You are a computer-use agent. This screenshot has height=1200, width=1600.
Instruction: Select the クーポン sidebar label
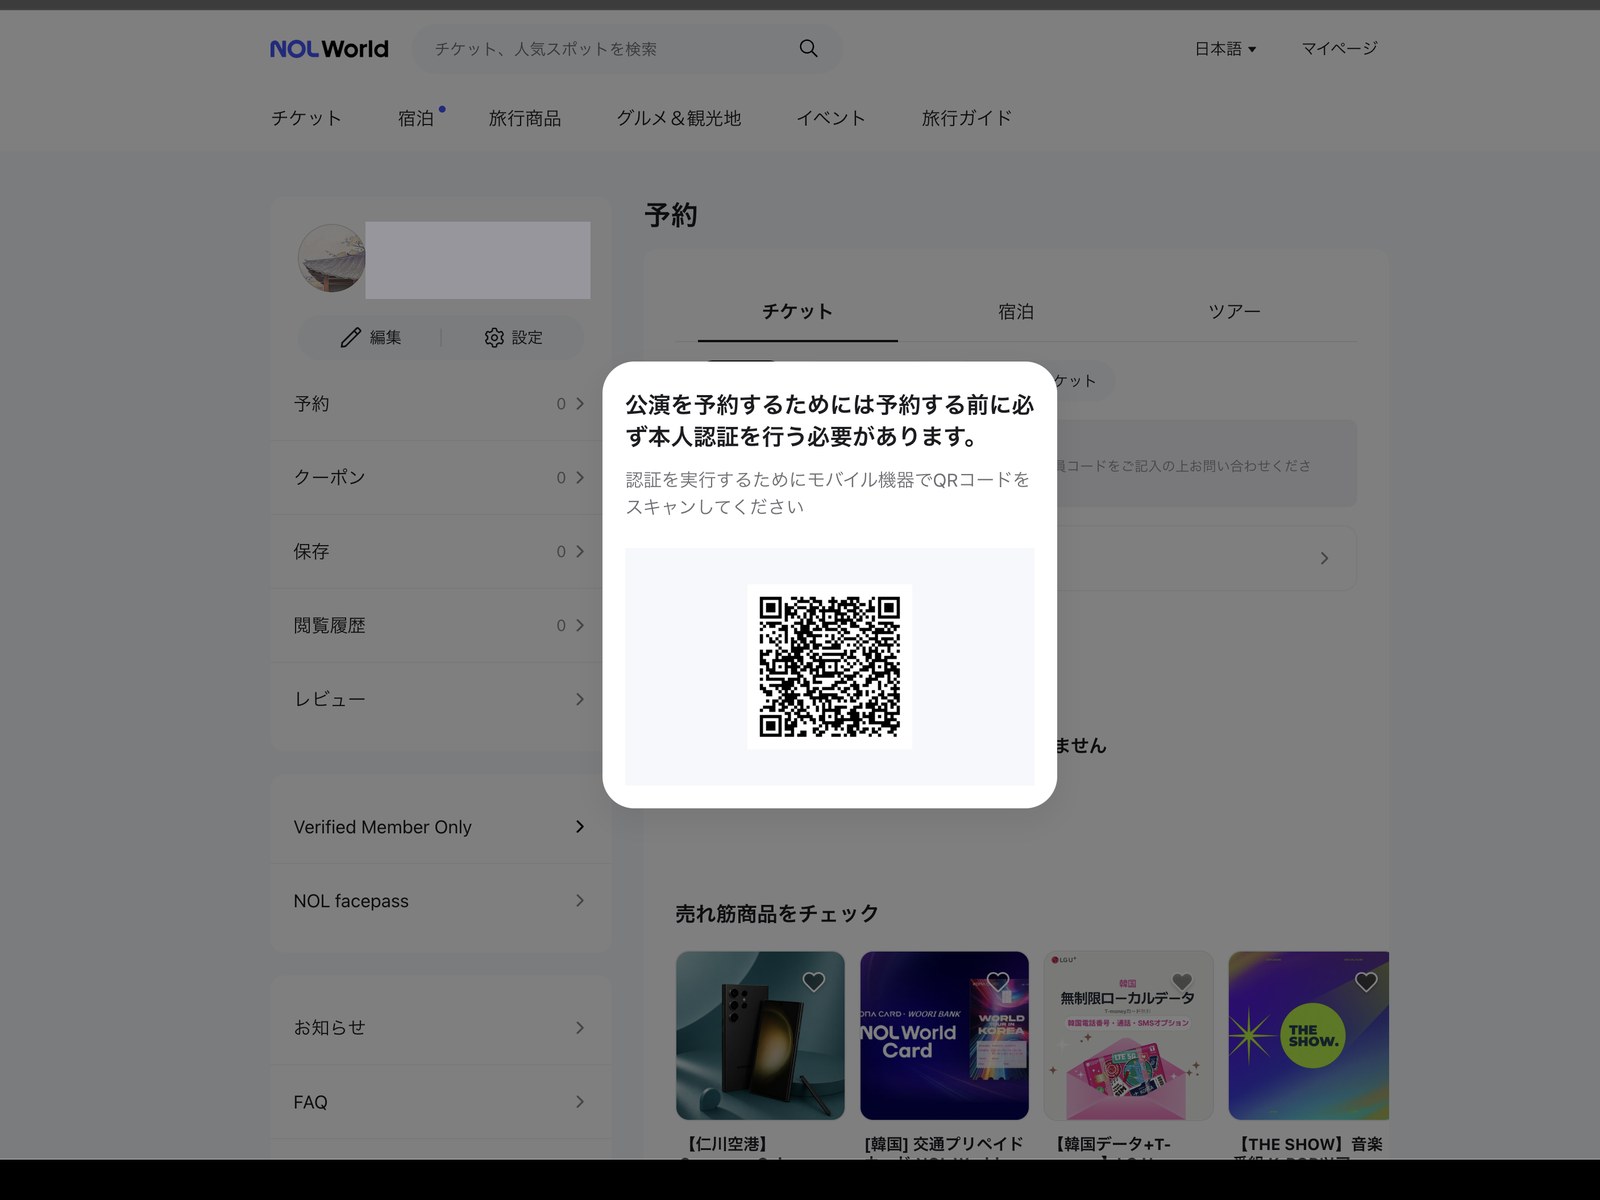tap(329, 478)
